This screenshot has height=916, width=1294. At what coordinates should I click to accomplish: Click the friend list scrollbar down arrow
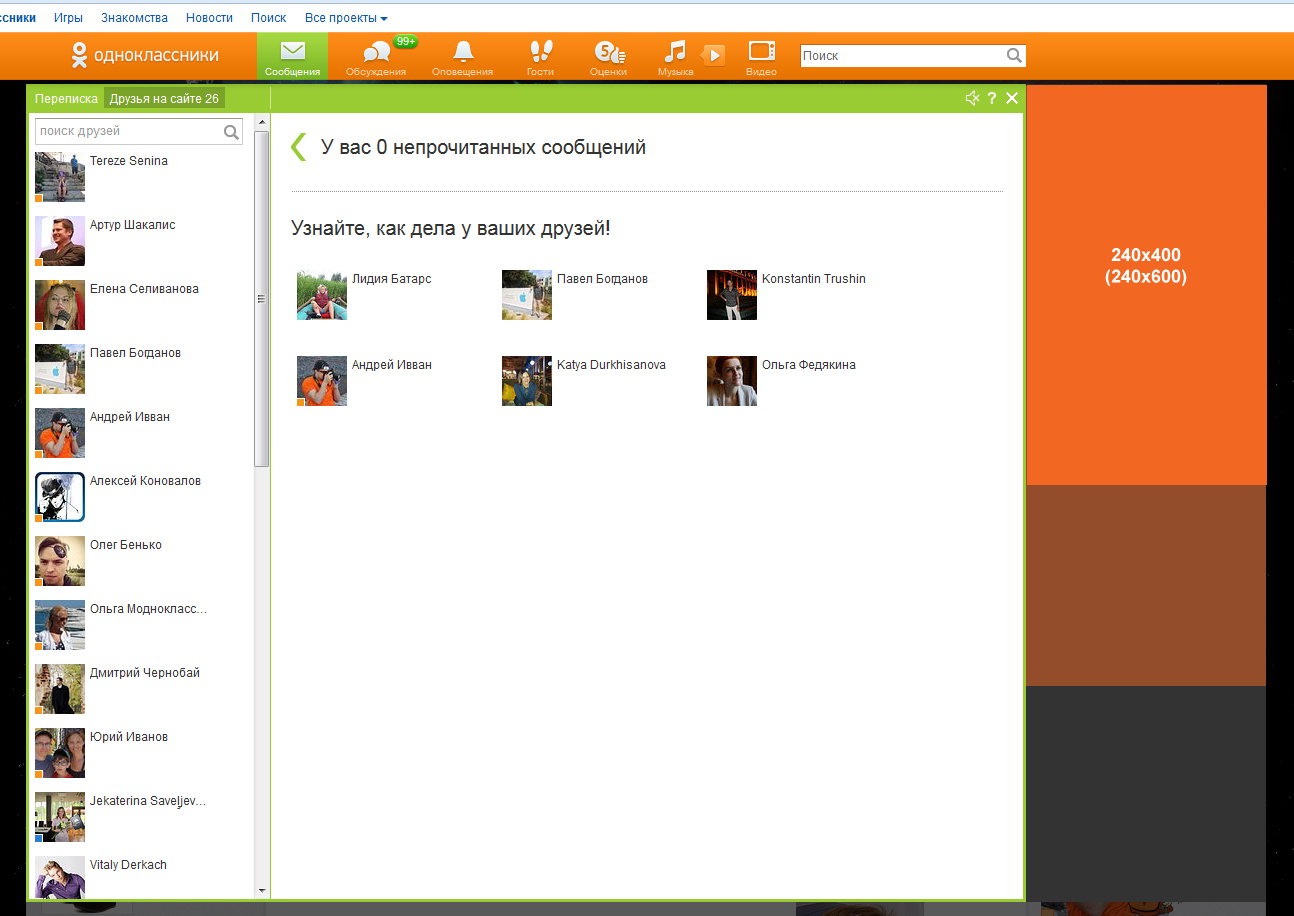(262, 890)
